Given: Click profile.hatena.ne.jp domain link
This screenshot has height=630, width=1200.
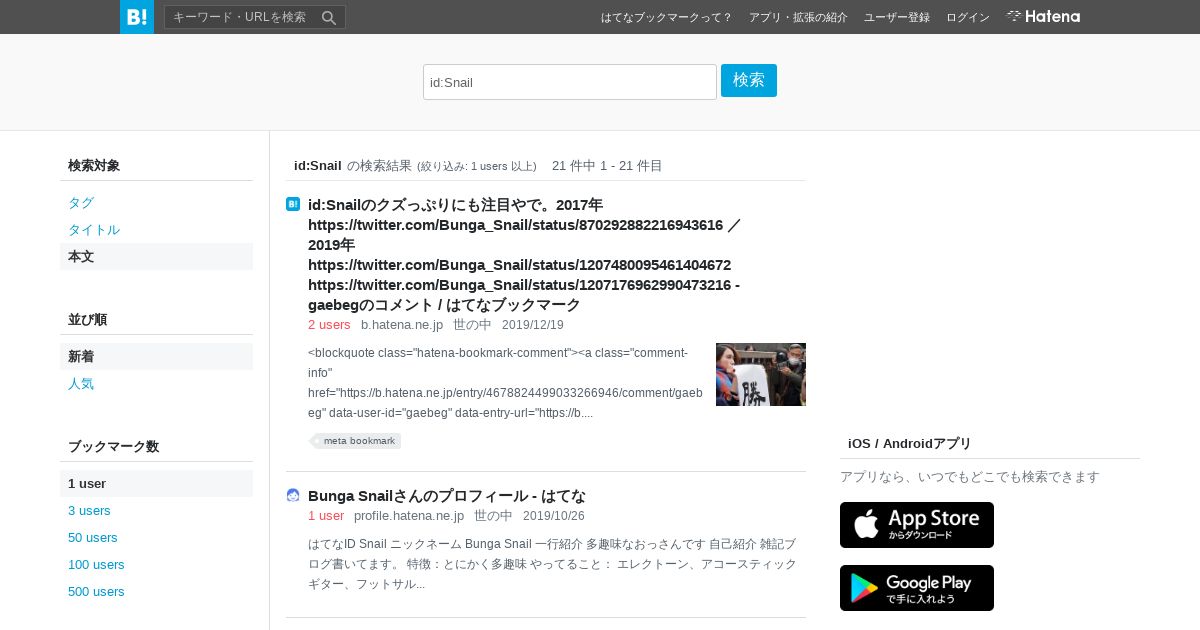Looking at the screenshot, I should 409,516.
